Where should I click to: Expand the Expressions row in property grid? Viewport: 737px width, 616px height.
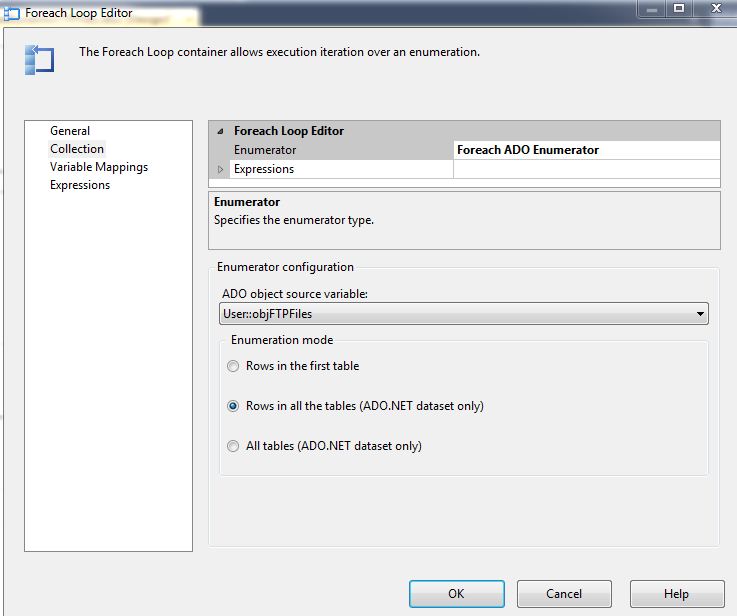point(221,169)
